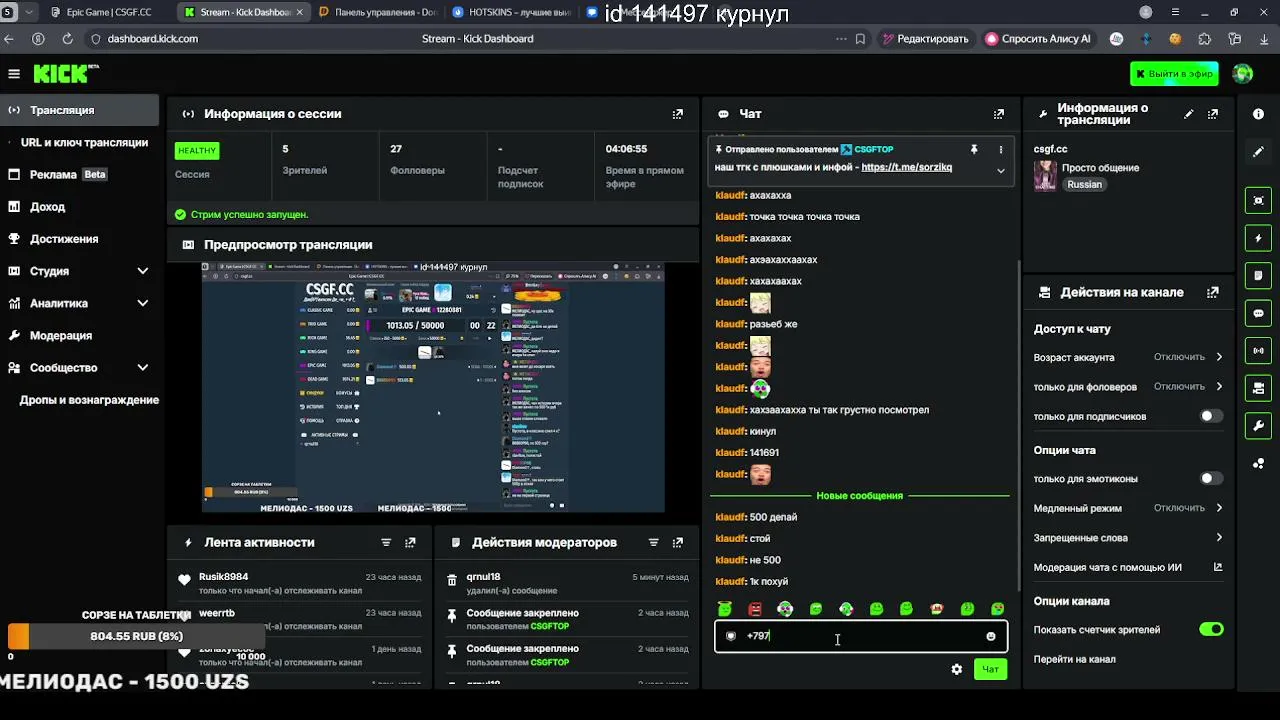Toggle chat widget in right rail
The image size is (1280, 720).
(1258, 313)
